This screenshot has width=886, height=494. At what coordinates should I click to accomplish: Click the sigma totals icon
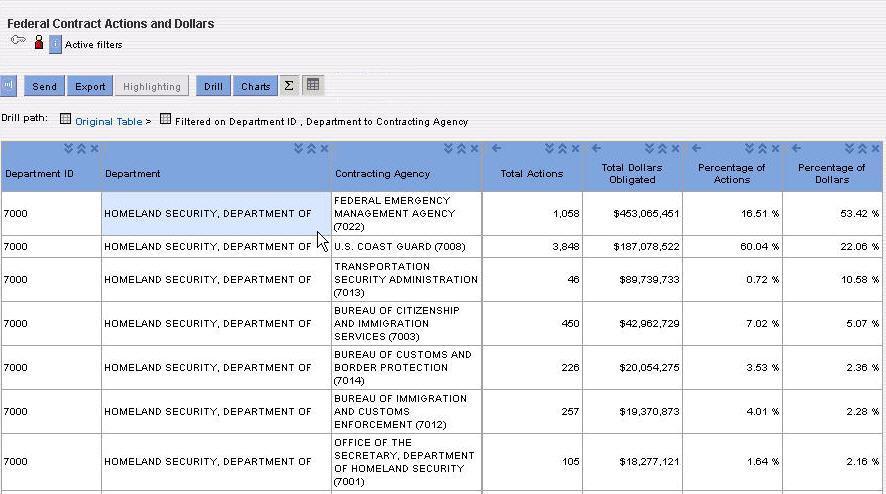(x=289, y=86)
